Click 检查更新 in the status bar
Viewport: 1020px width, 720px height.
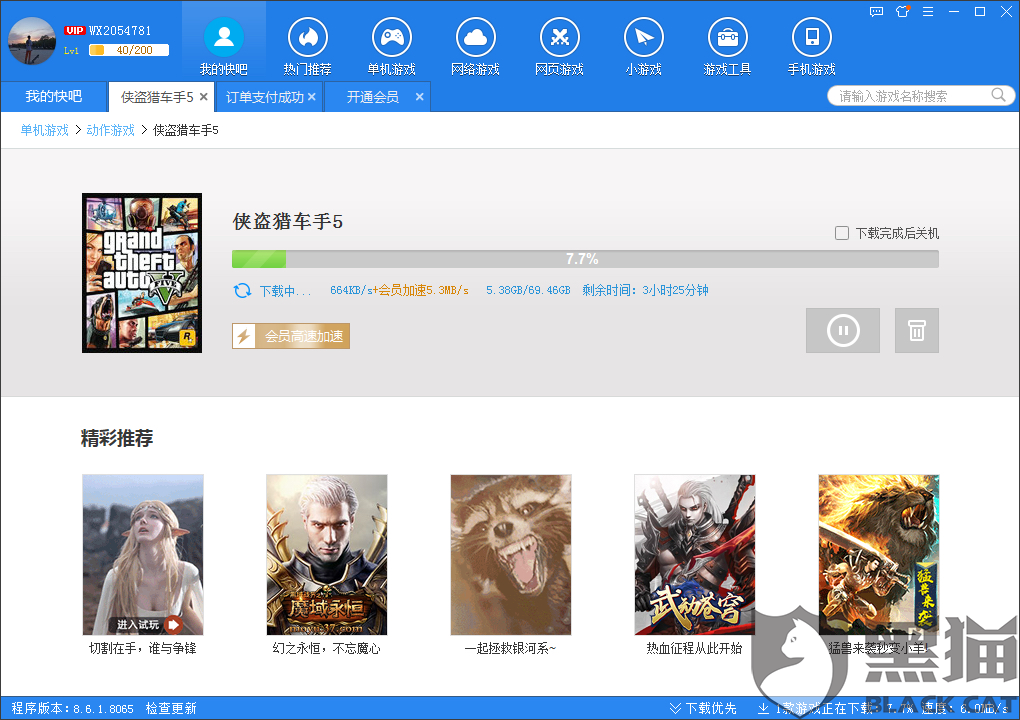pyautogui.click(x=171, y=708)
